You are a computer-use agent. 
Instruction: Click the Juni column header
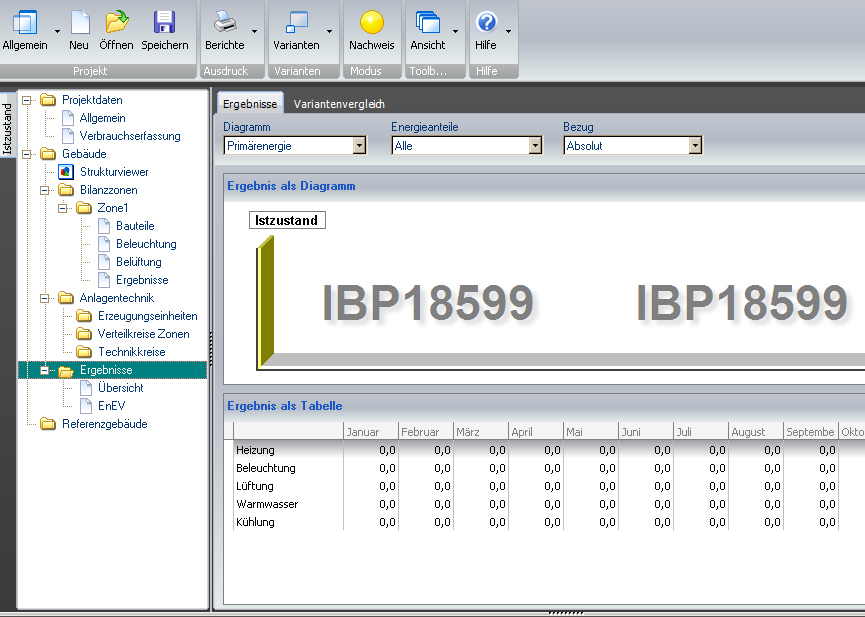646,432
